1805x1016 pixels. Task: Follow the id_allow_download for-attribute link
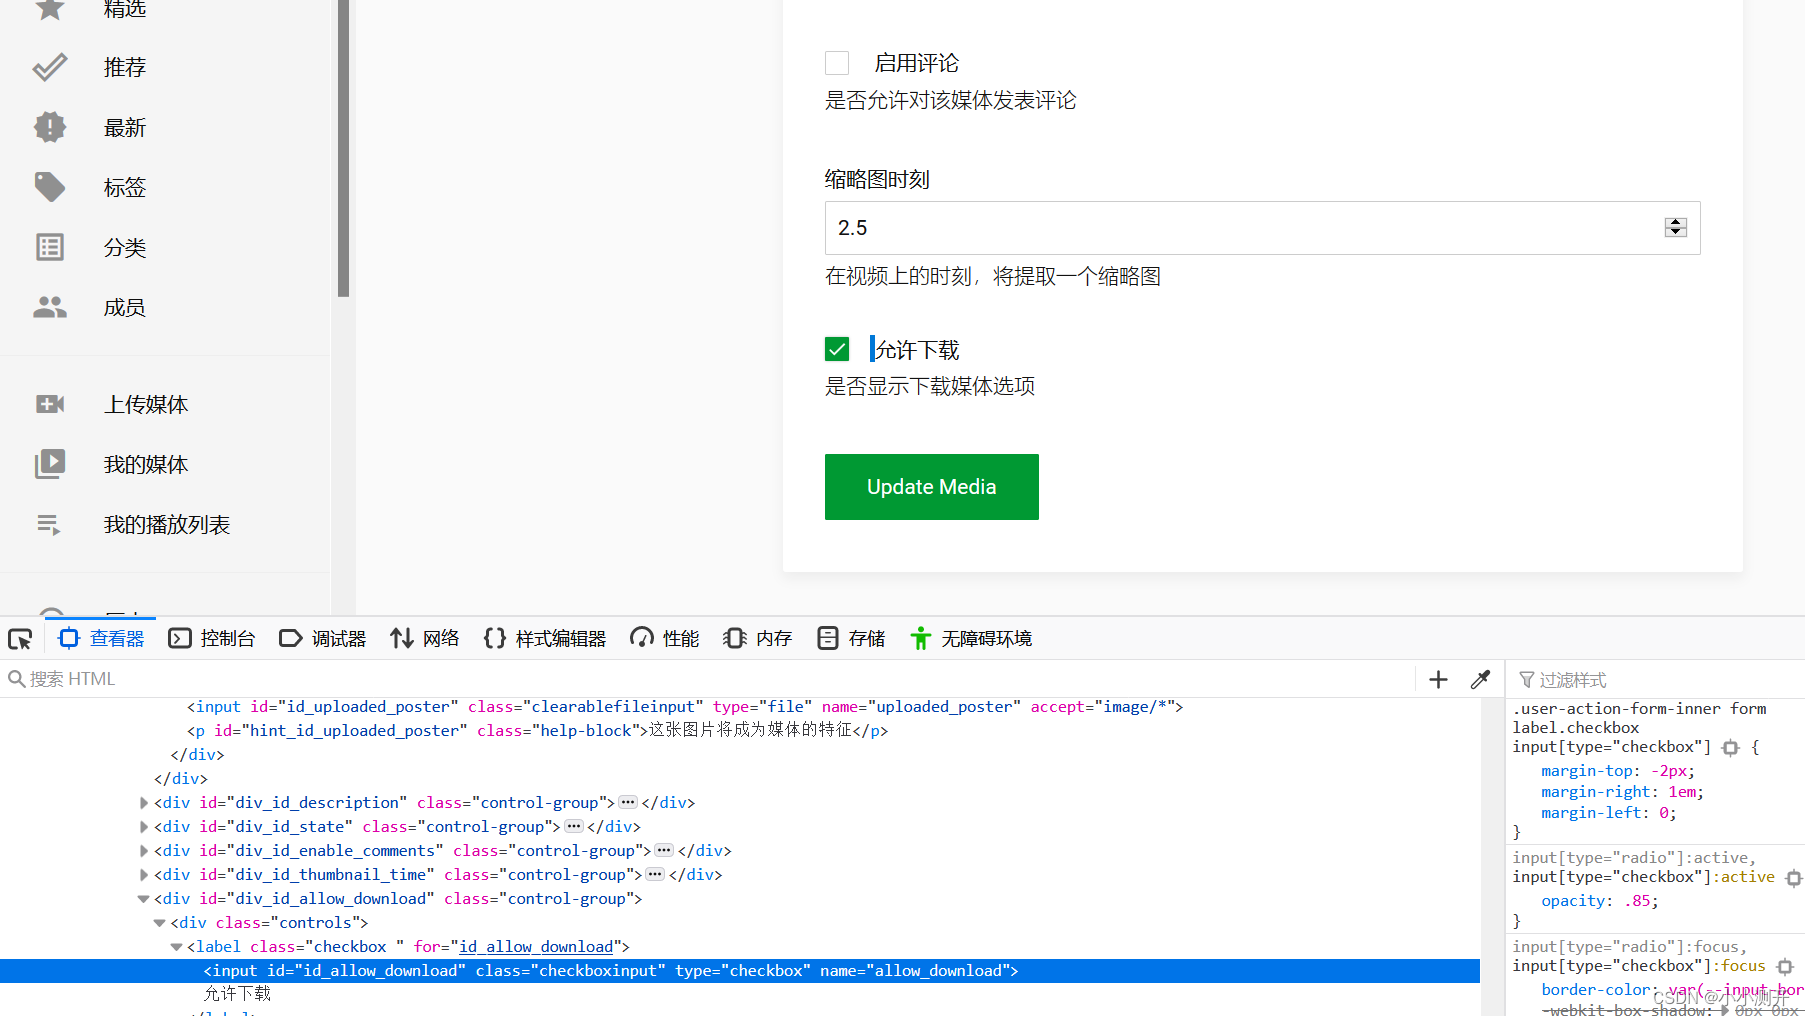[536, 946]
